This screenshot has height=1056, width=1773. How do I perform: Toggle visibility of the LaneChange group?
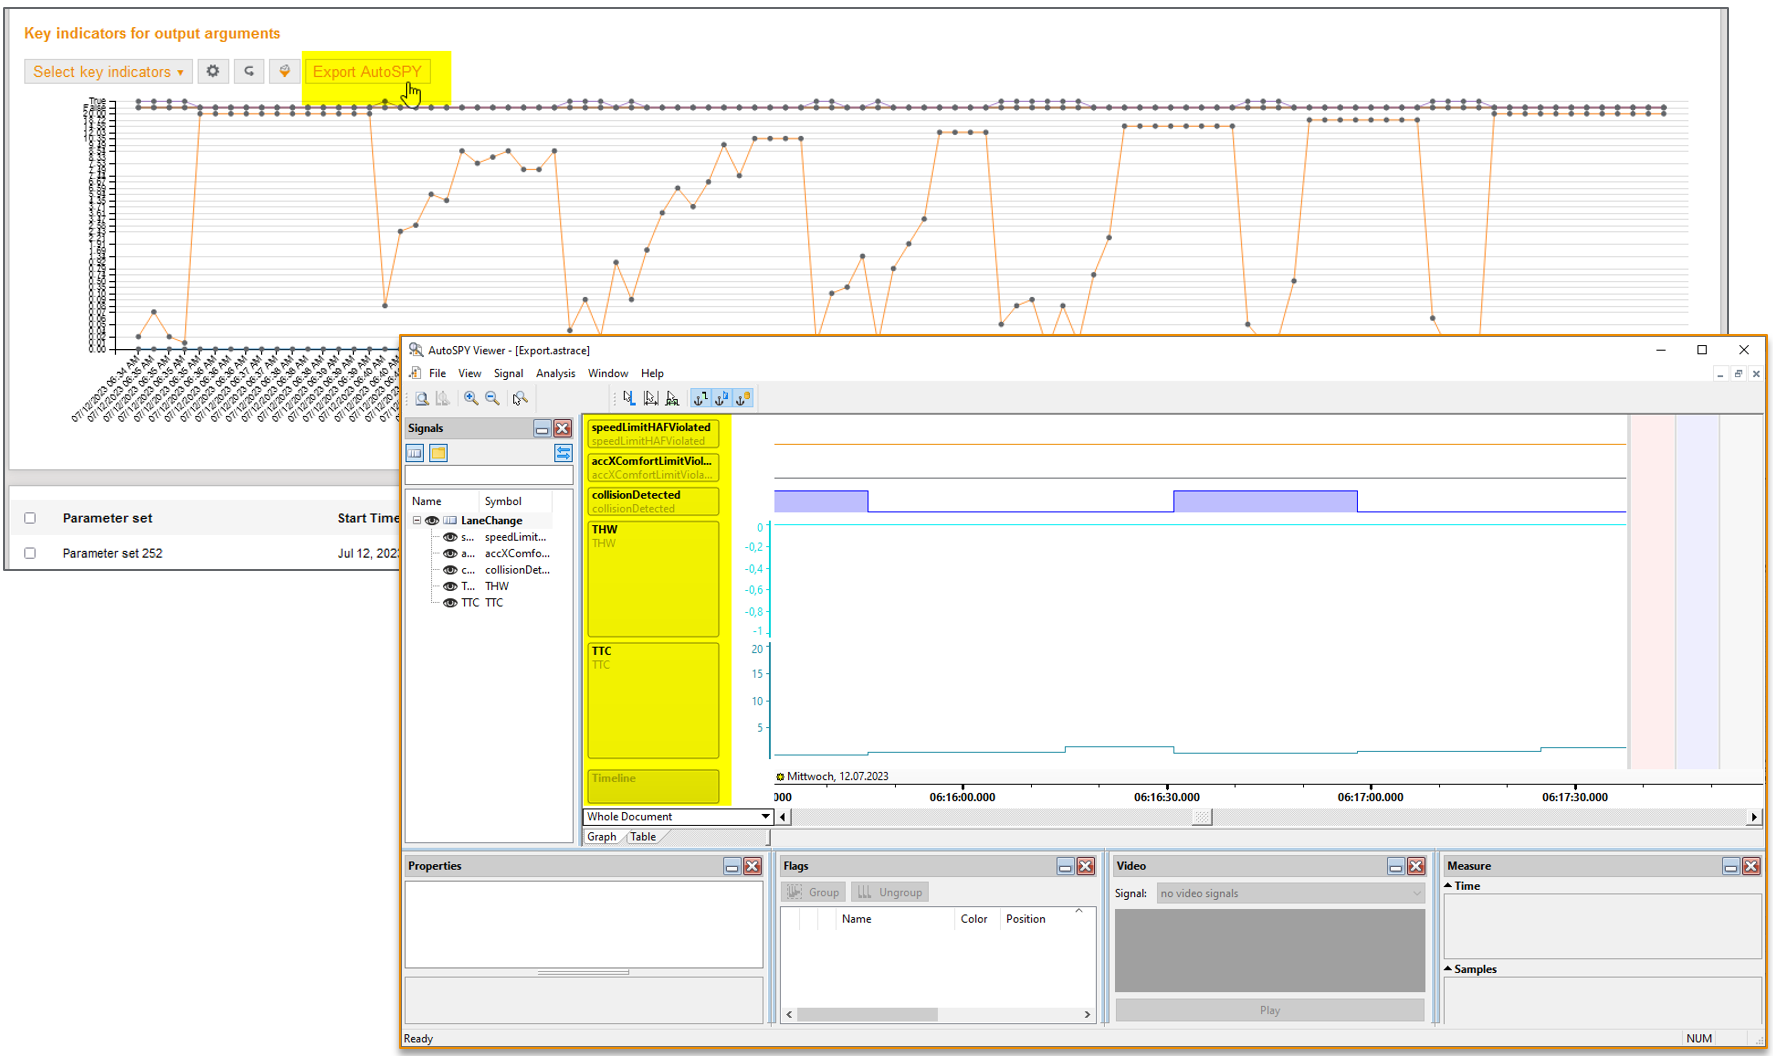[x=432, y=520]
